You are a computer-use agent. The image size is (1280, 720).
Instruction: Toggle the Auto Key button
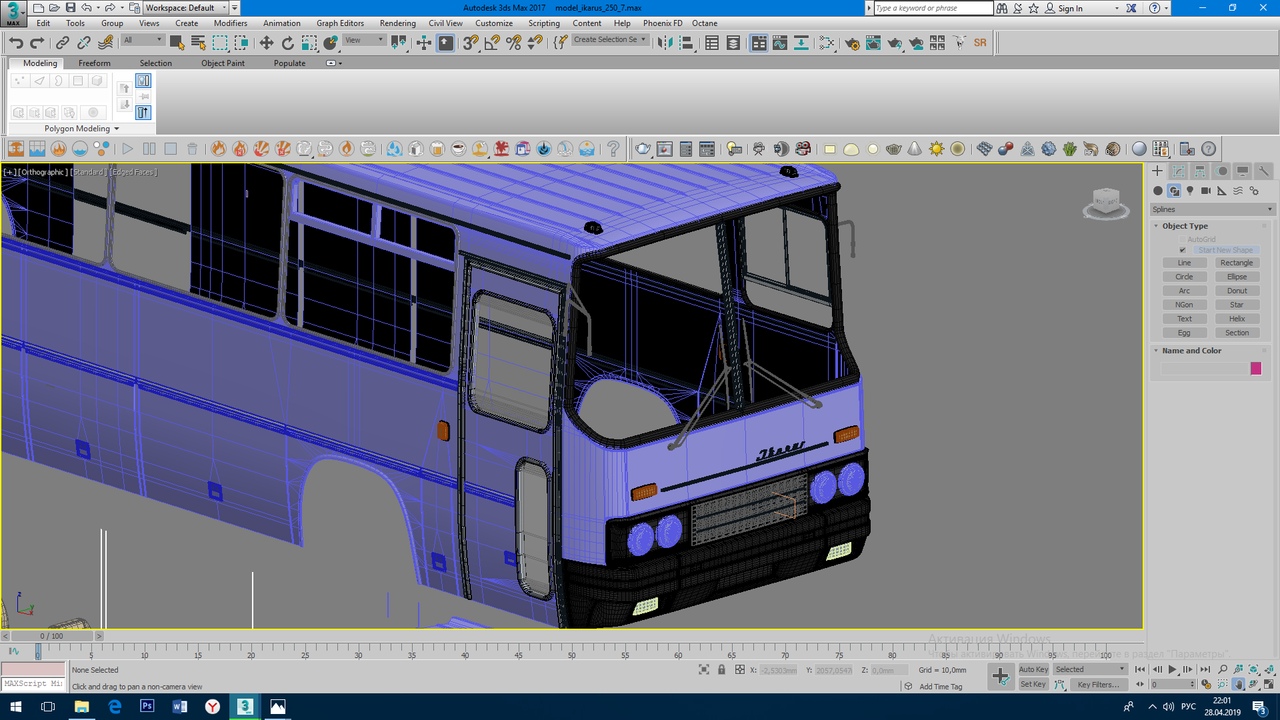tap(1033, 669)
